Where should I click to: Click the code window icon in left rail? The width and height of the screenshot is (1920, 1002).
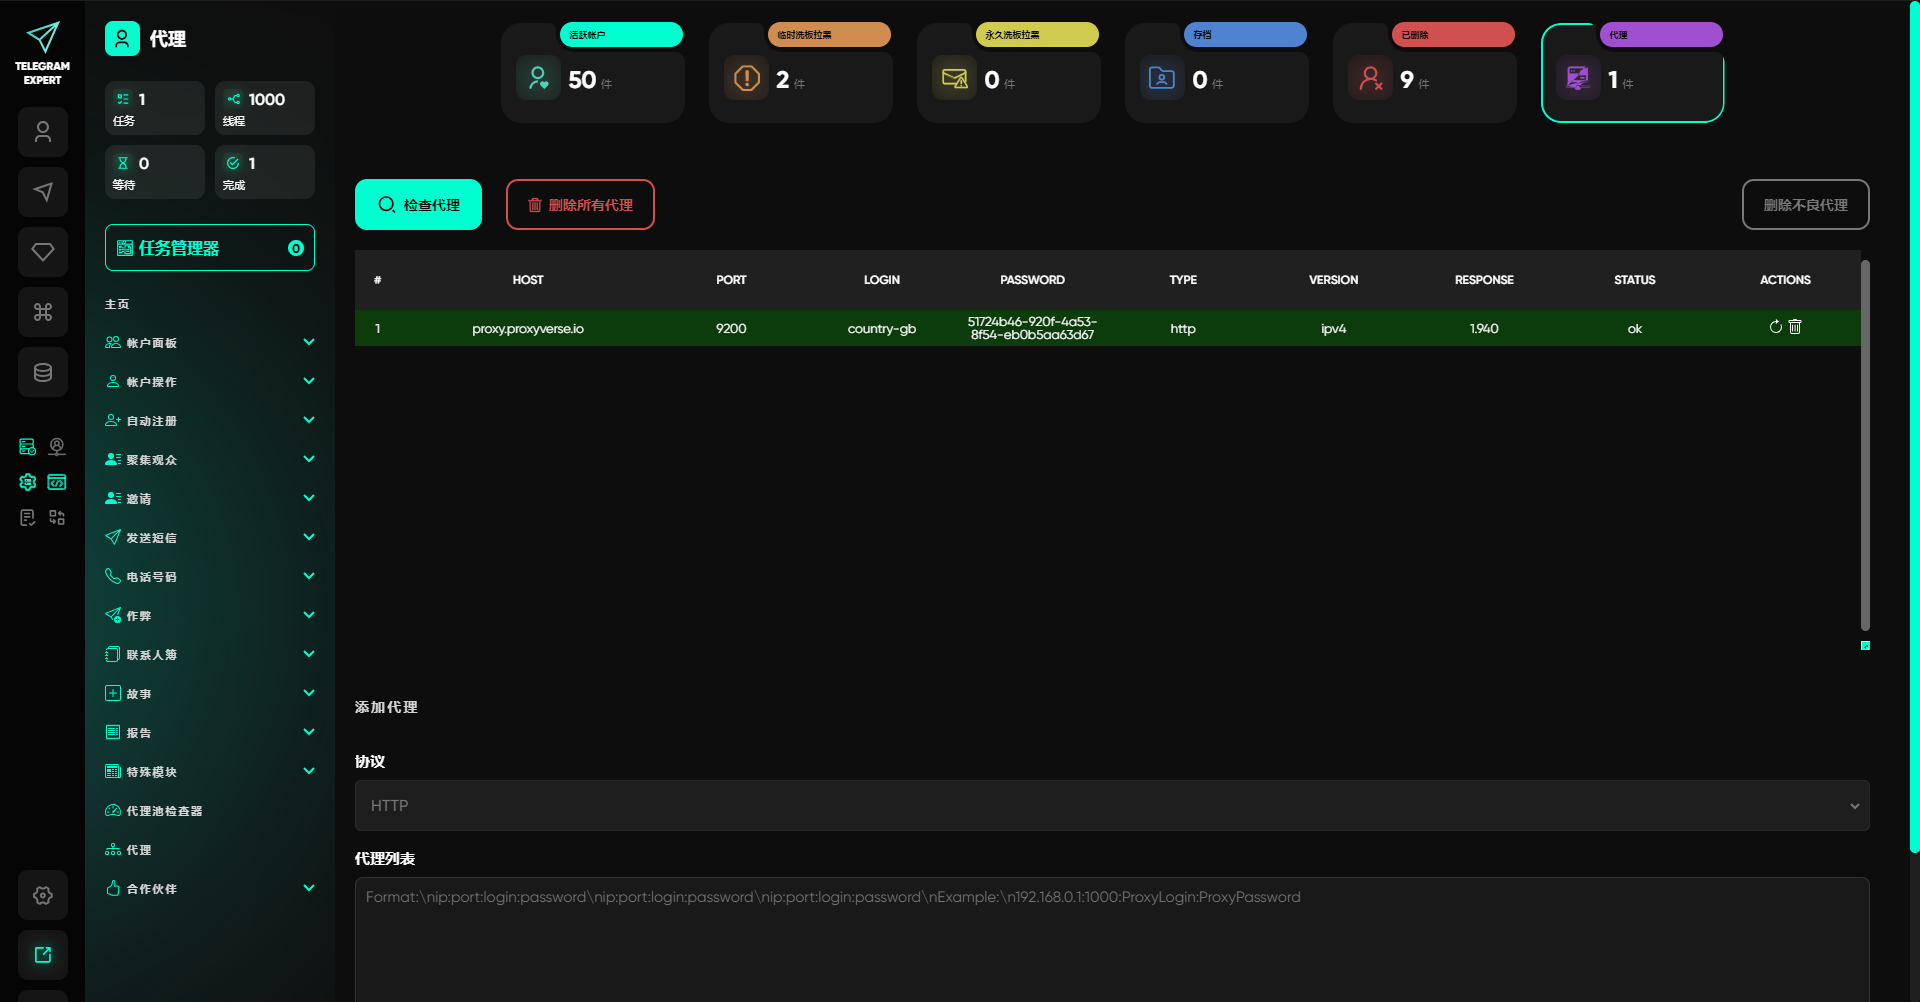(57, 482)
